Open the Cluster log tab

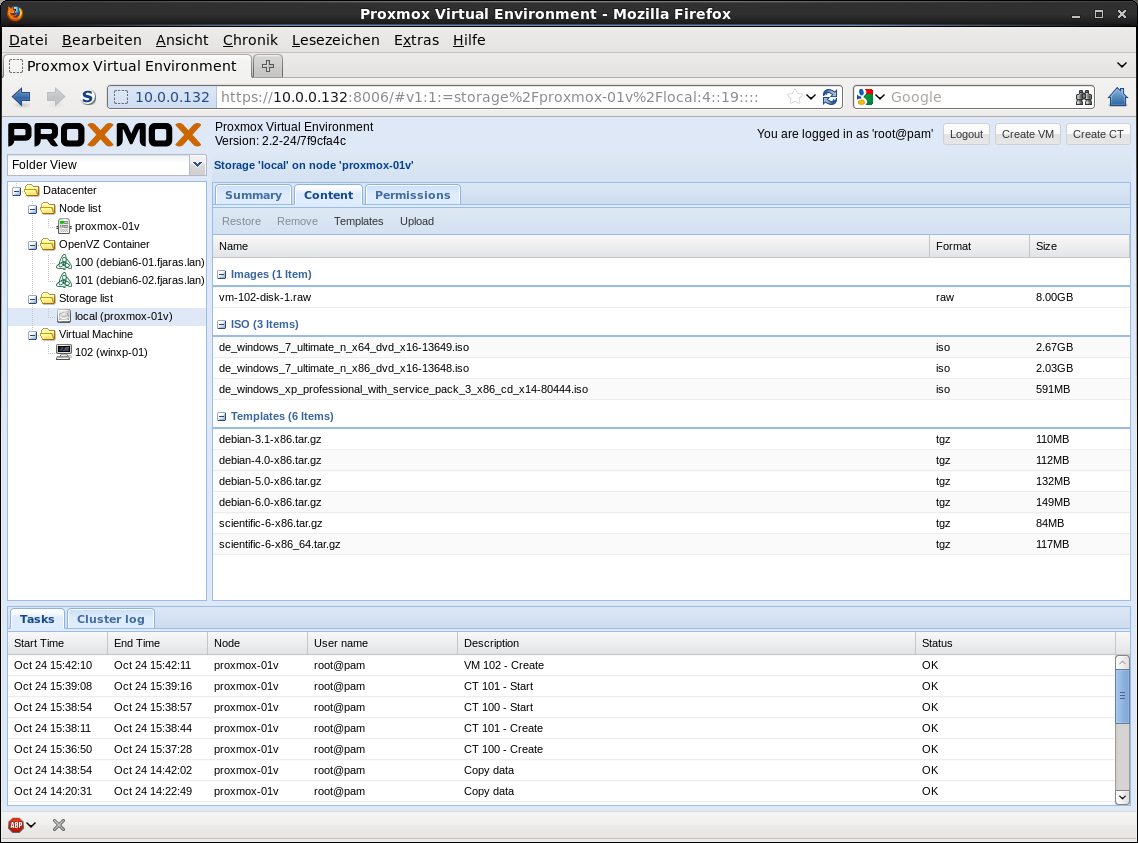click(110, 619)
